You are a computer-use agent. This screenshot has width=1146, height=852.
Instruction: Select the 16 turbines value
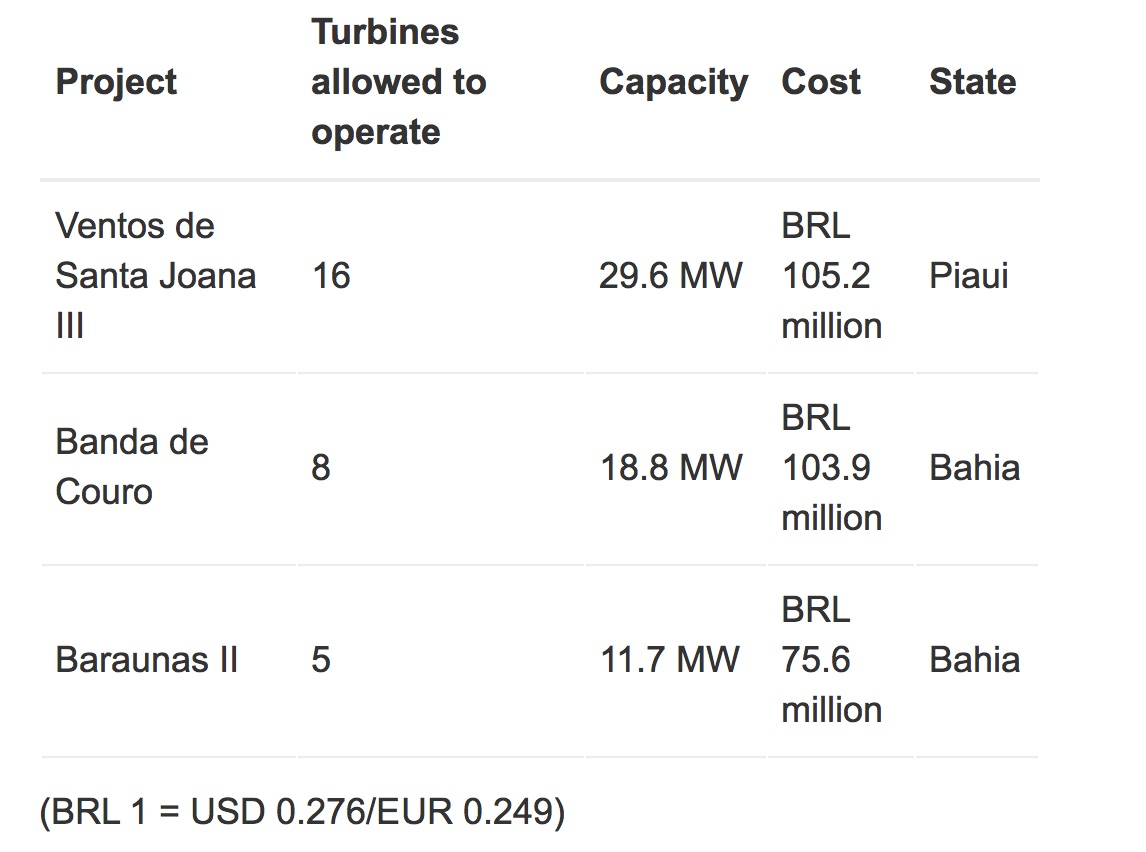click(331, 276)
